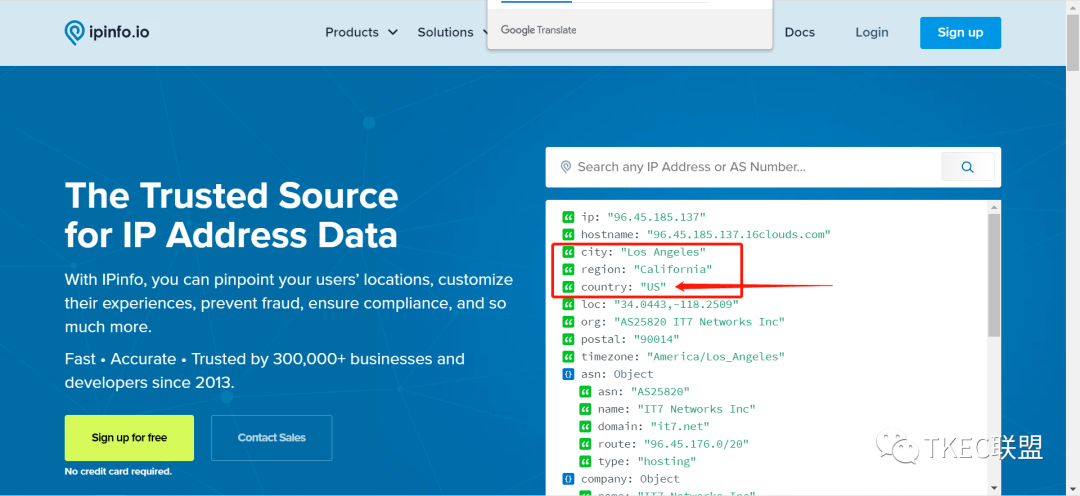
Task: Click the quote icon beside hostname row
Action: [x=568, y=234]
